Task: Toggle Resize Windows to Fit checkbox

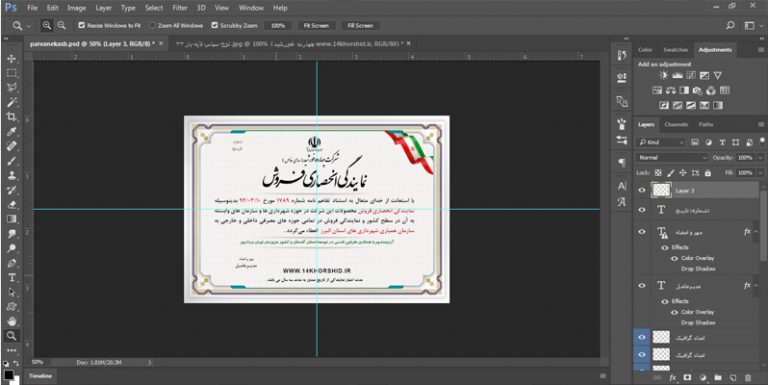Action: (x=82, y=25)
